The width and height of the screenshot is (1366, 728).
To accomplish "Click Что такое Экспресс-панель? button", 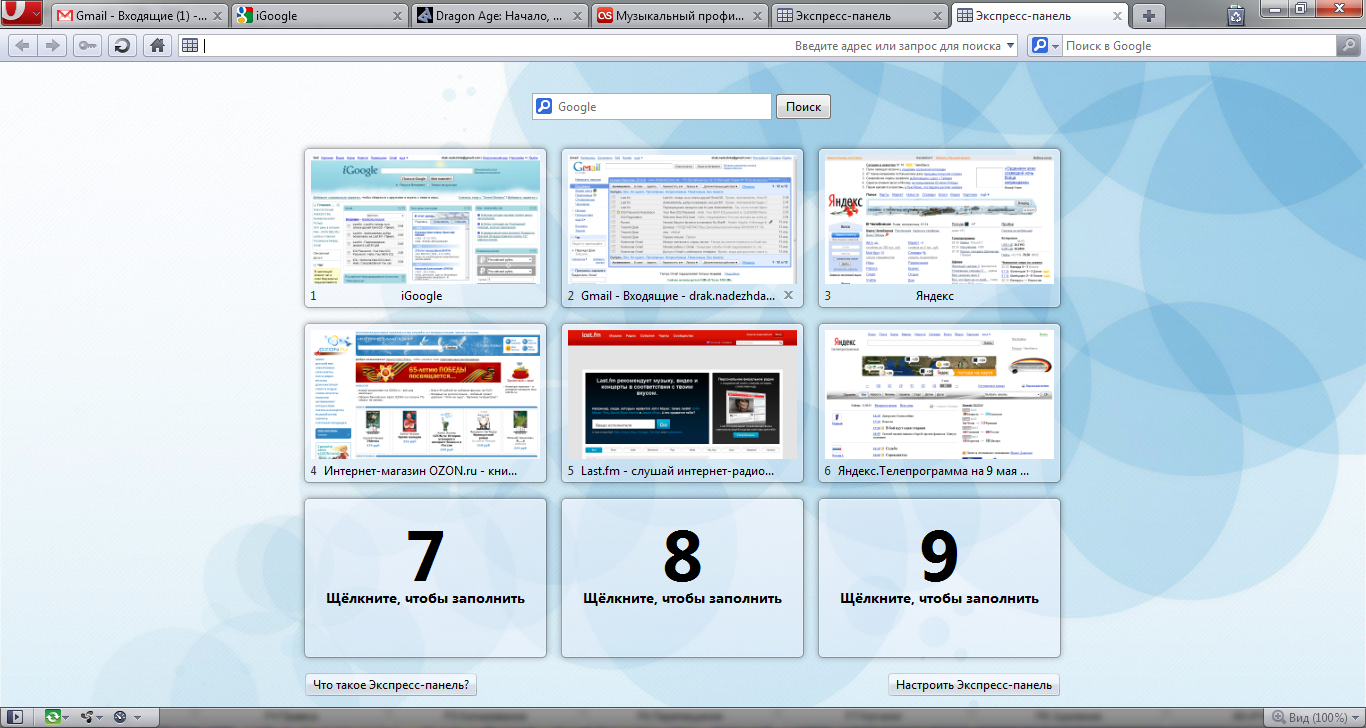I will point(391,685).
